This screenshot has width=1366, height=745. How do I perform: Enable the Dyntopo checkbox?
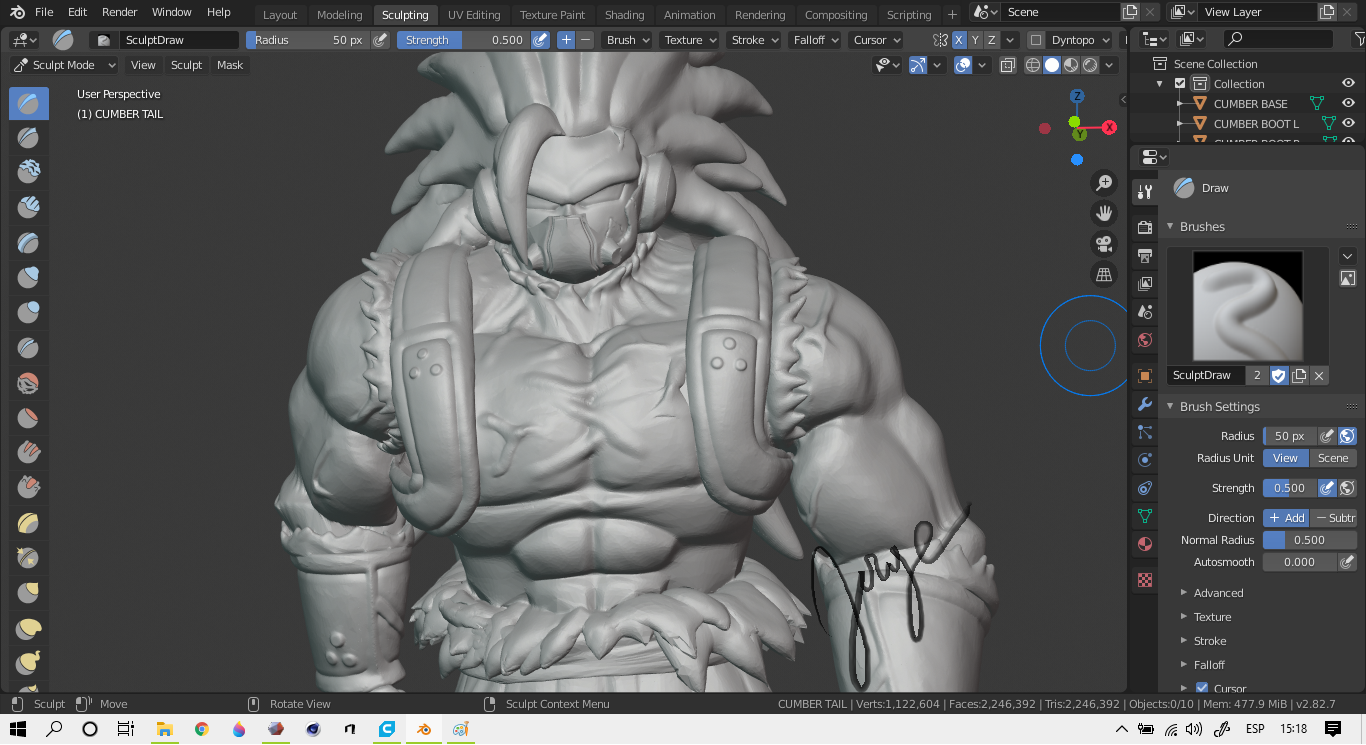[1036, 40]
